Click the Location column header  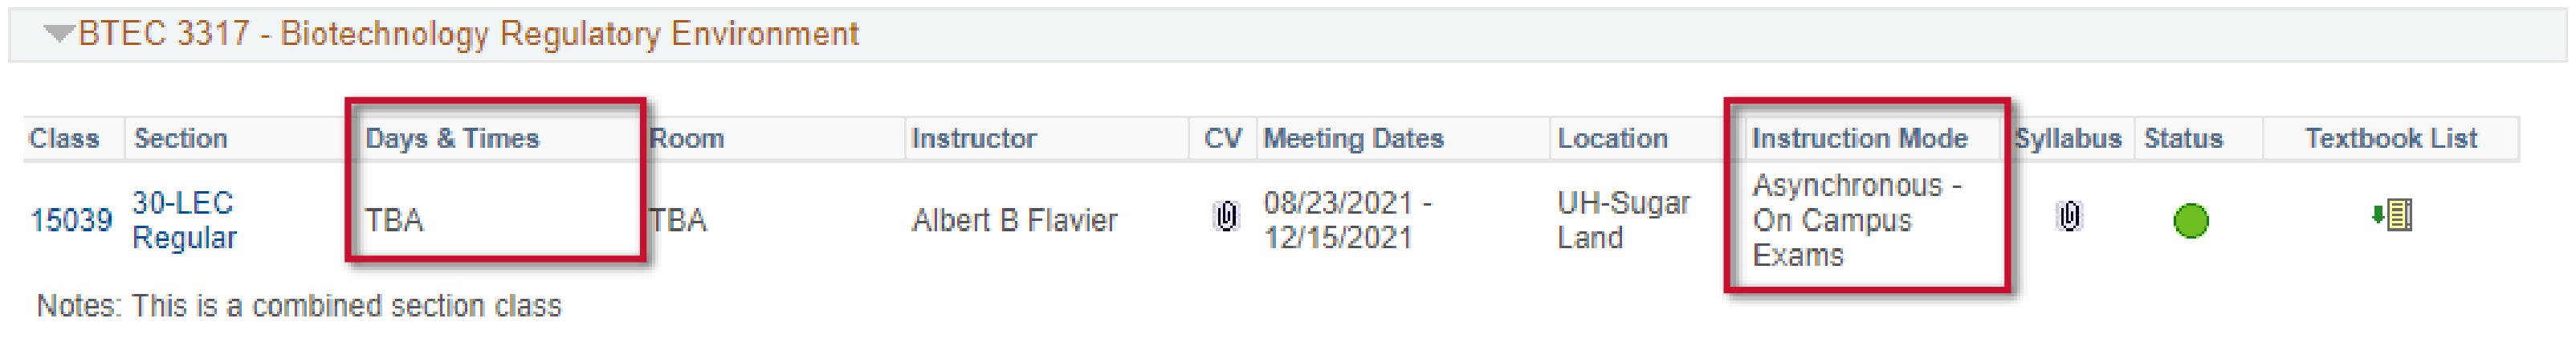click(1612, 138)
